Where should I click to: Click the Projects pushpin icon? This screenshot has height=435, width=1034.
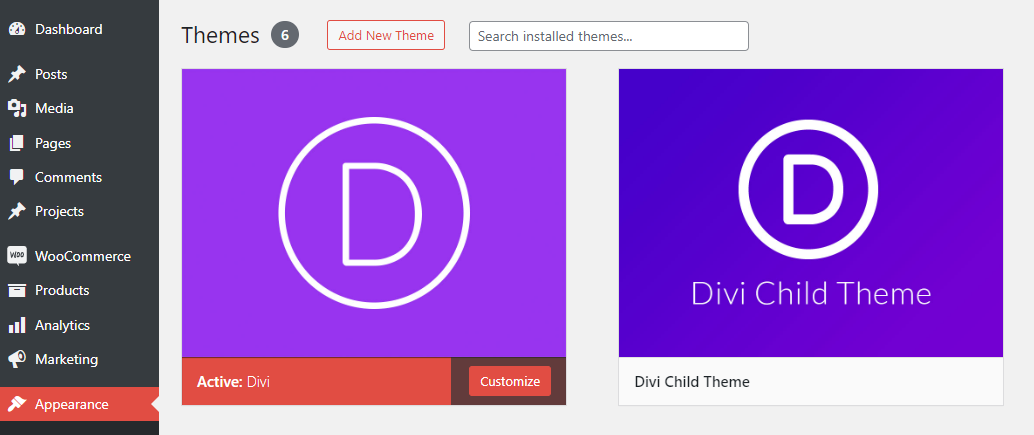pos(16,212)
